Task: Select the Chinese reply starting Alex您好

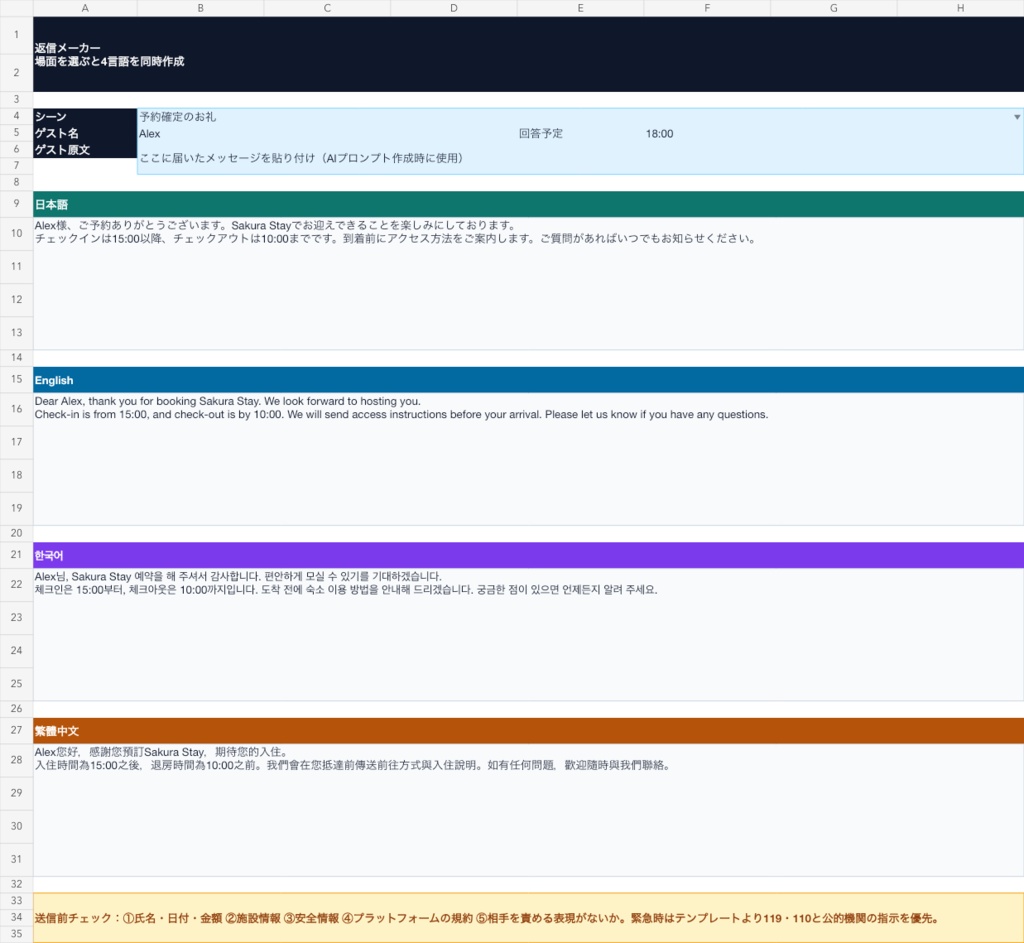Action: [528, 810]
